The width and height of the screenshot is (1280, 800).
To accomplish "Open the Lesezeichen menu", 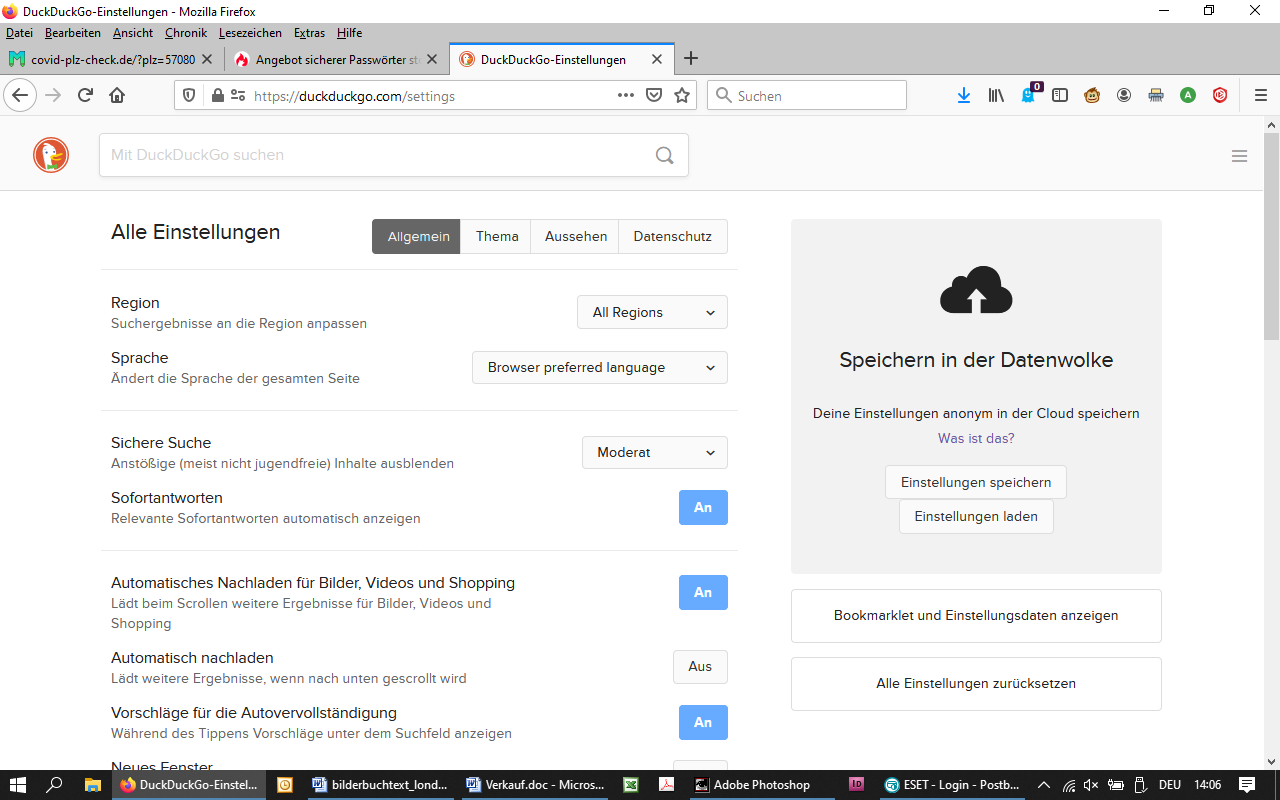I will coord(250,33).
